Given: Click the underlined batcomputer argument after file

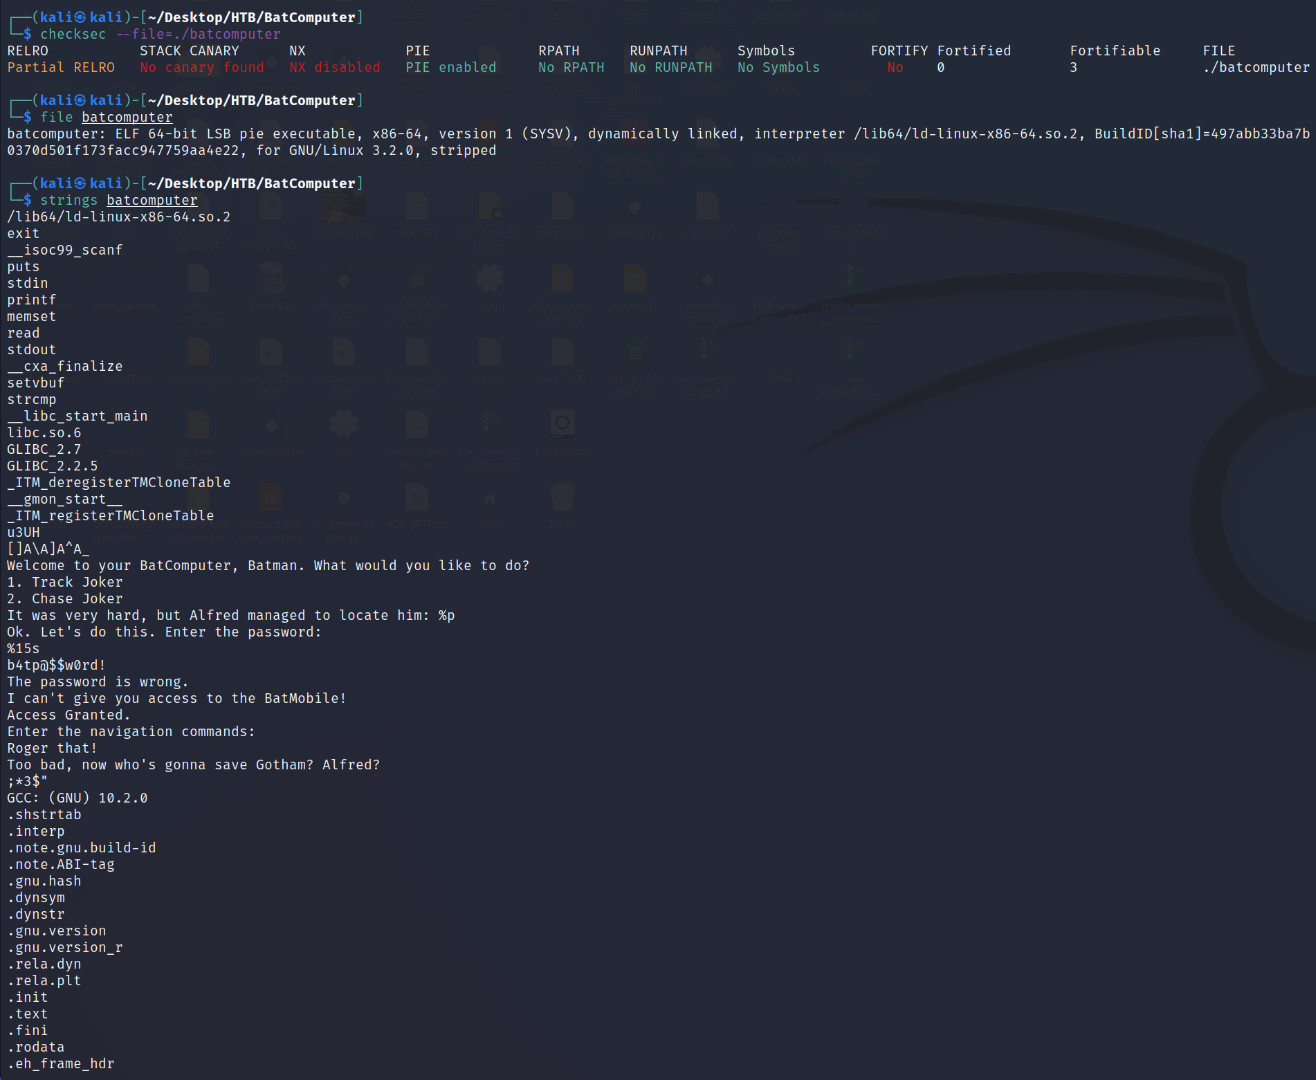Looking at the screenshot, I should click(x=127, y=117).
